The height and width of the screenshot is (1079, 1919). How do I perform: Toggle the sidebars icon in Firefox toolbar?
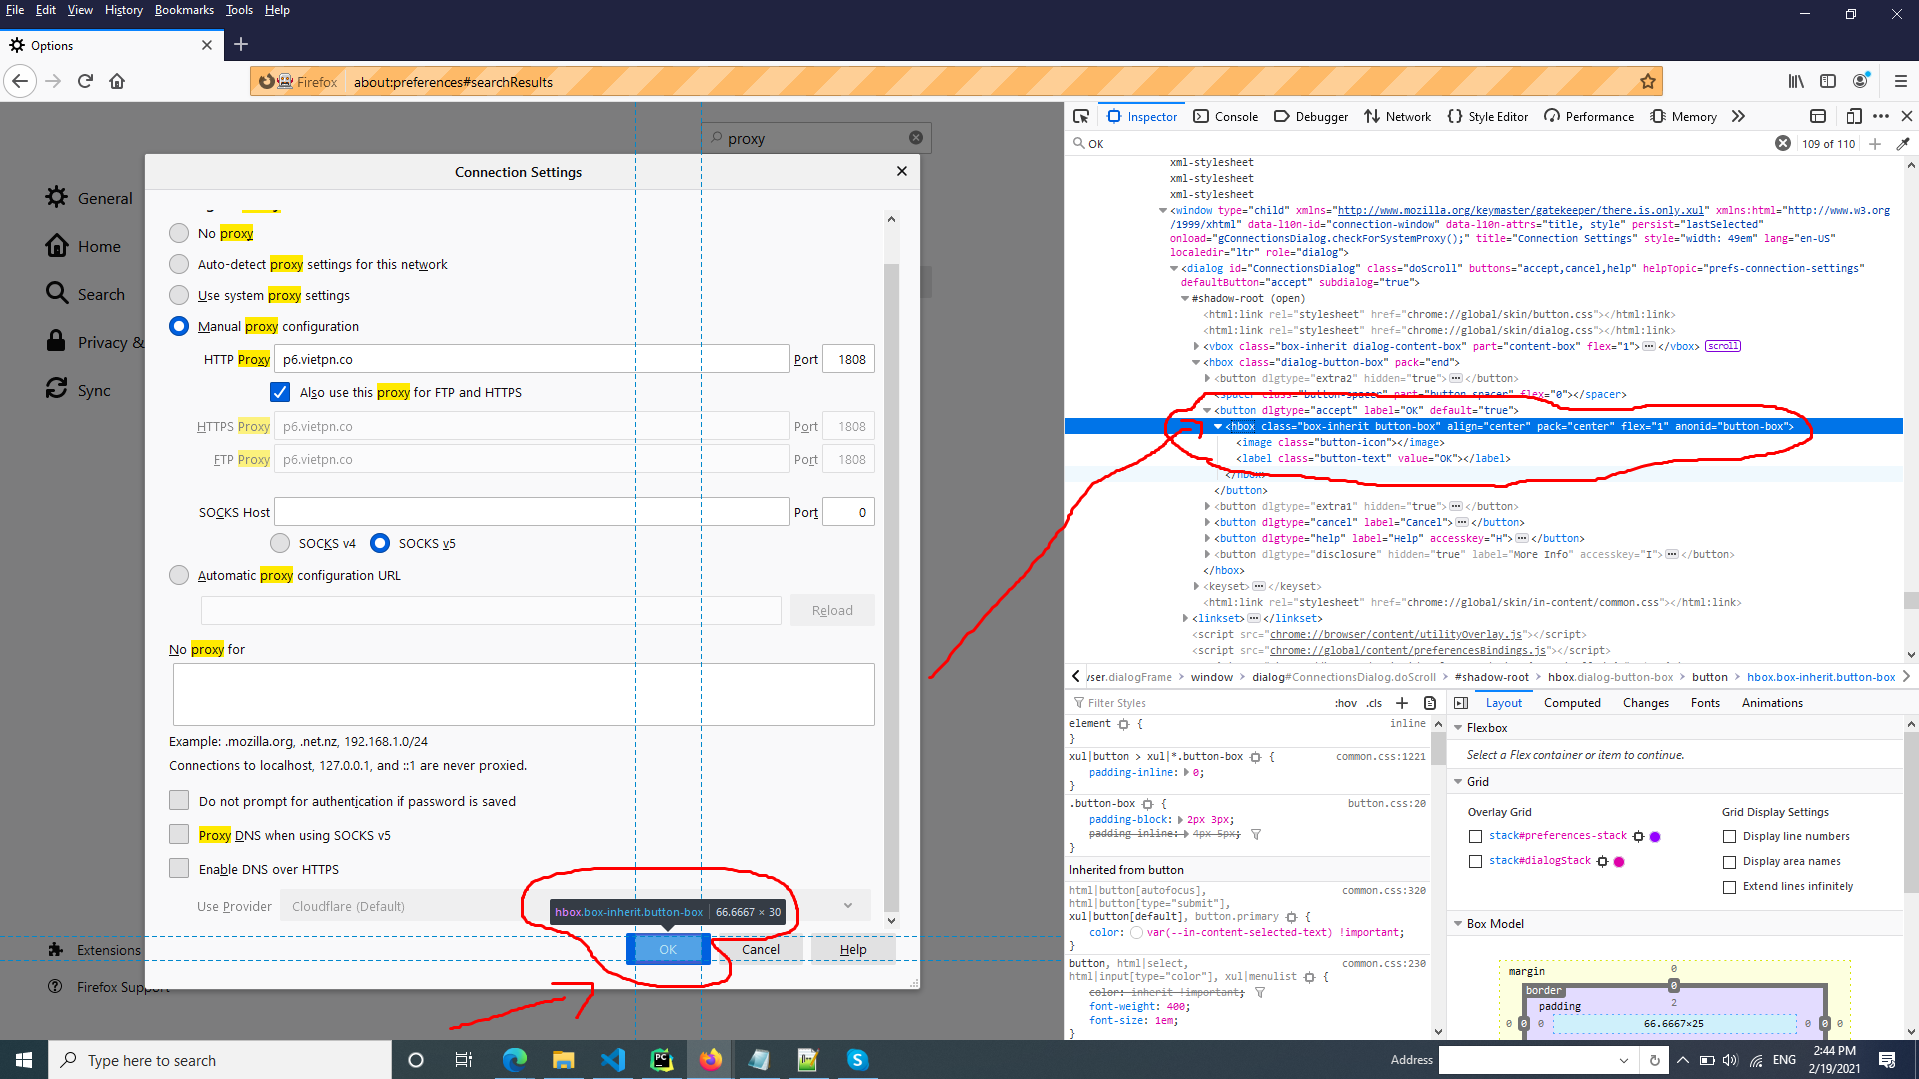(x=1828, y=81)
